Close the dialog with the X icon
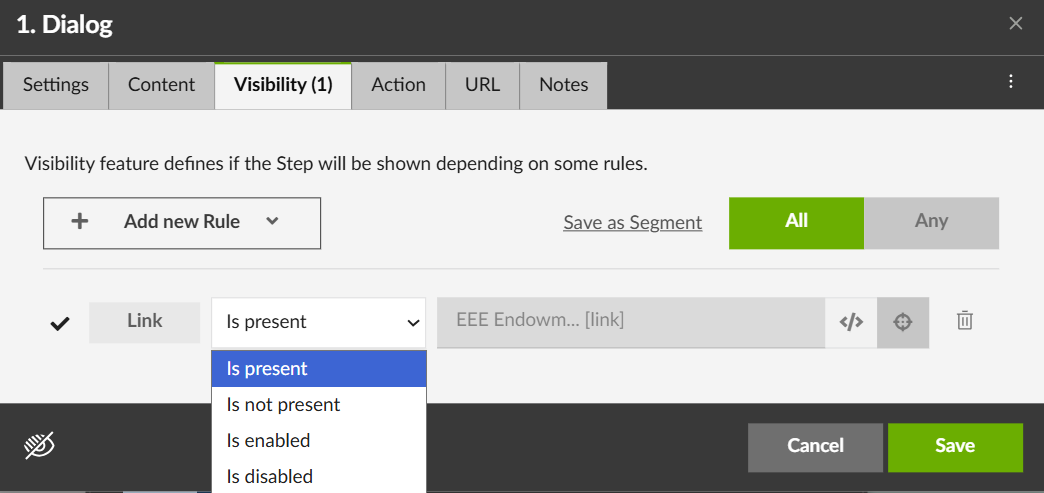The height and width of the screenshot is (493, 1044). pos(1016,24)
